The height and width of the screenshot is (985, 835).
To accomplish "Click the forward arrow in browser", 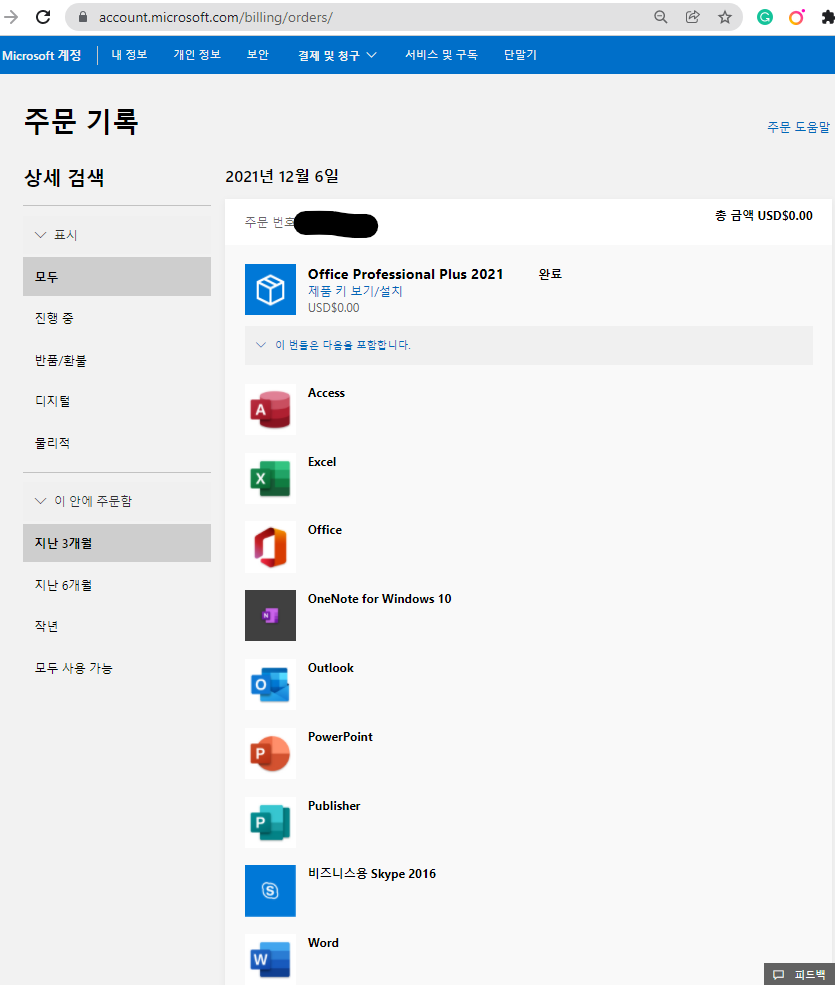I will [11, 17].
